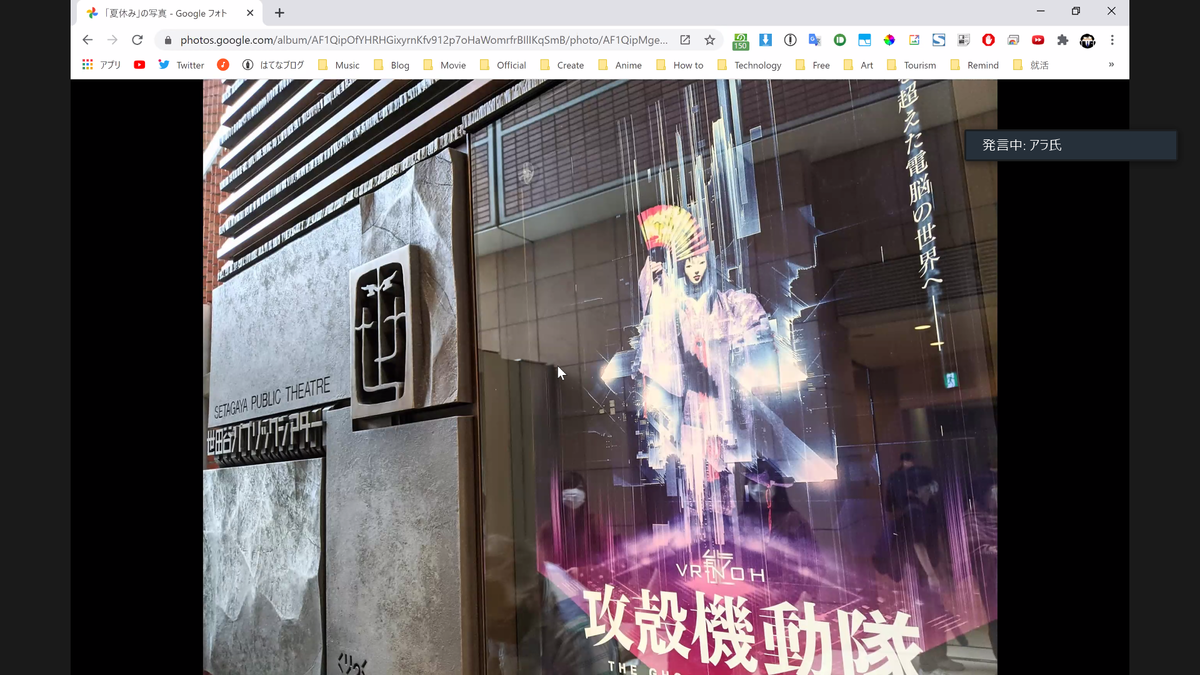Expand the Create bookmark folder
1200x675 pixels.
tap(562, 65)
